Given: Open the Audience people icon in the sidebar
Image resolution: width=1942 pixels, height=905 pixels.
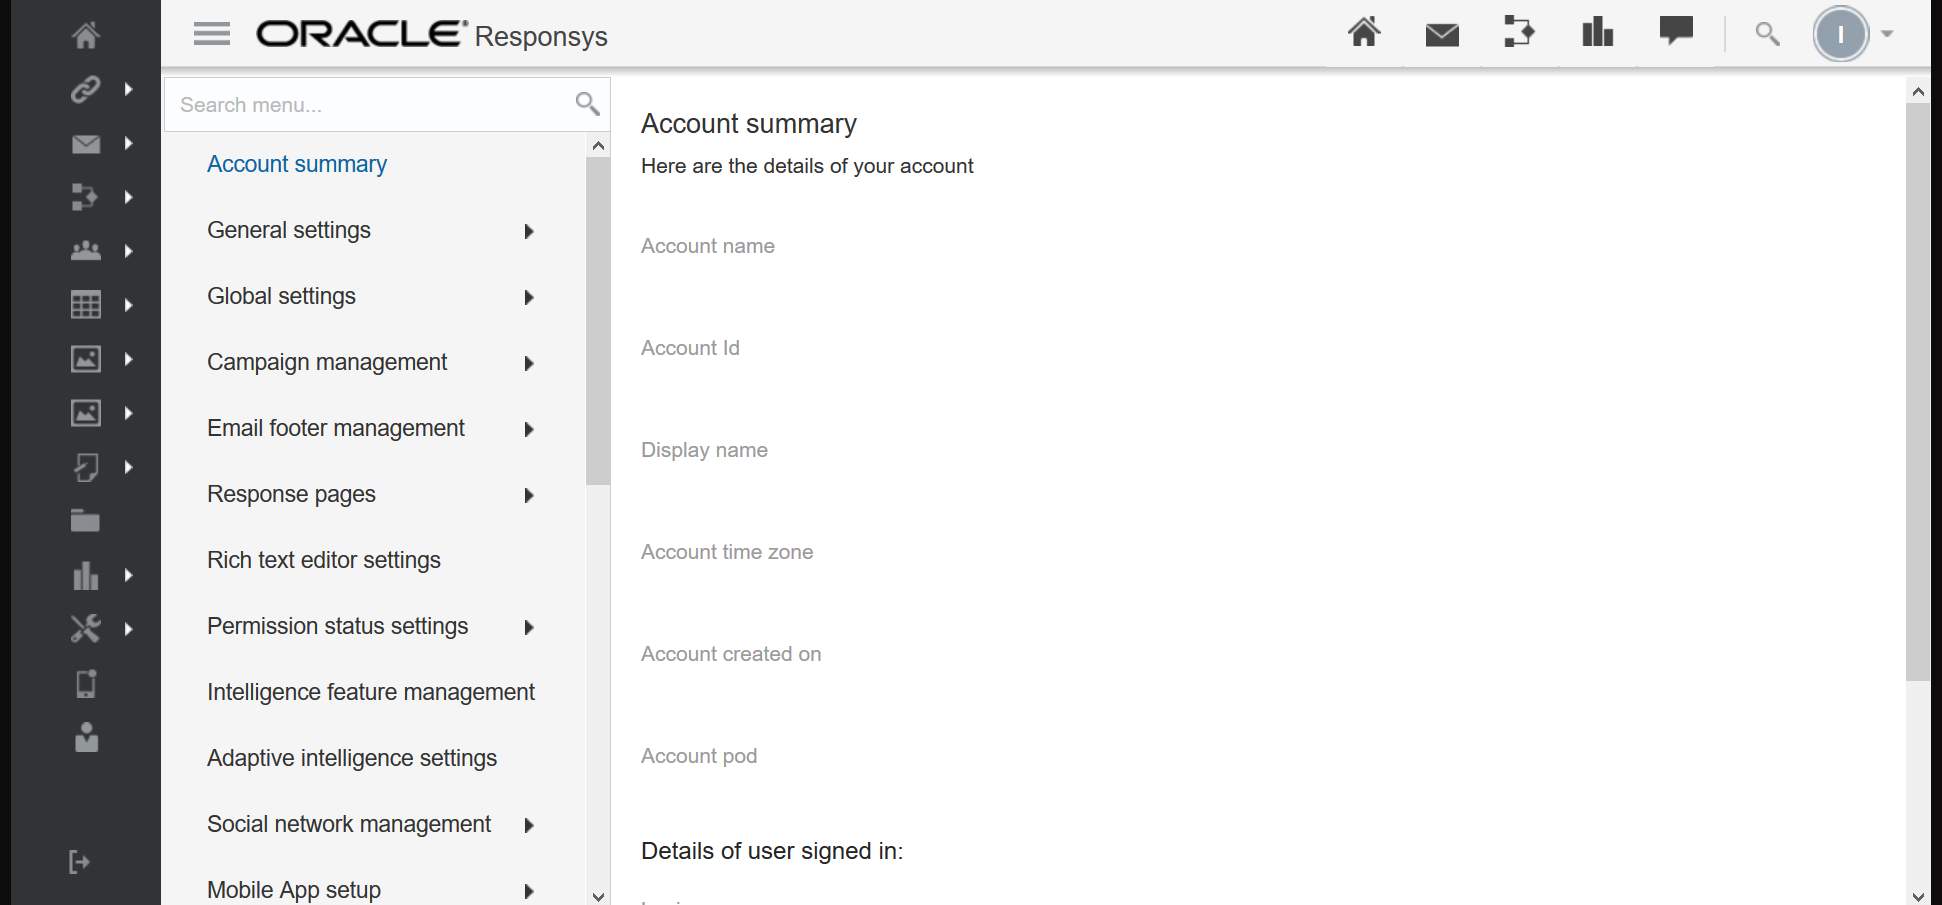Looking at the screenshot, I should tap(85, 251).
